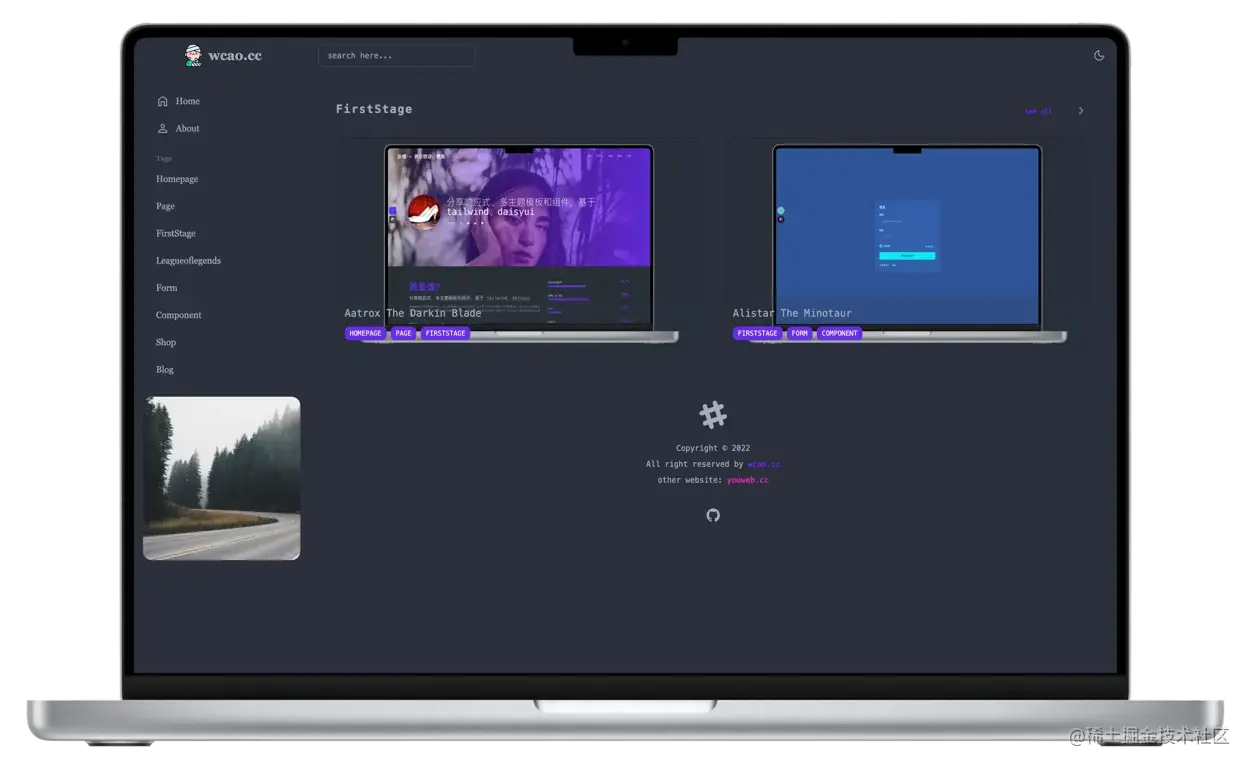This screenshot has width=1251, height=768.
Task: Click FORM badge on the Alistar card
Action: pyautogui.click(x=800, y=333)
